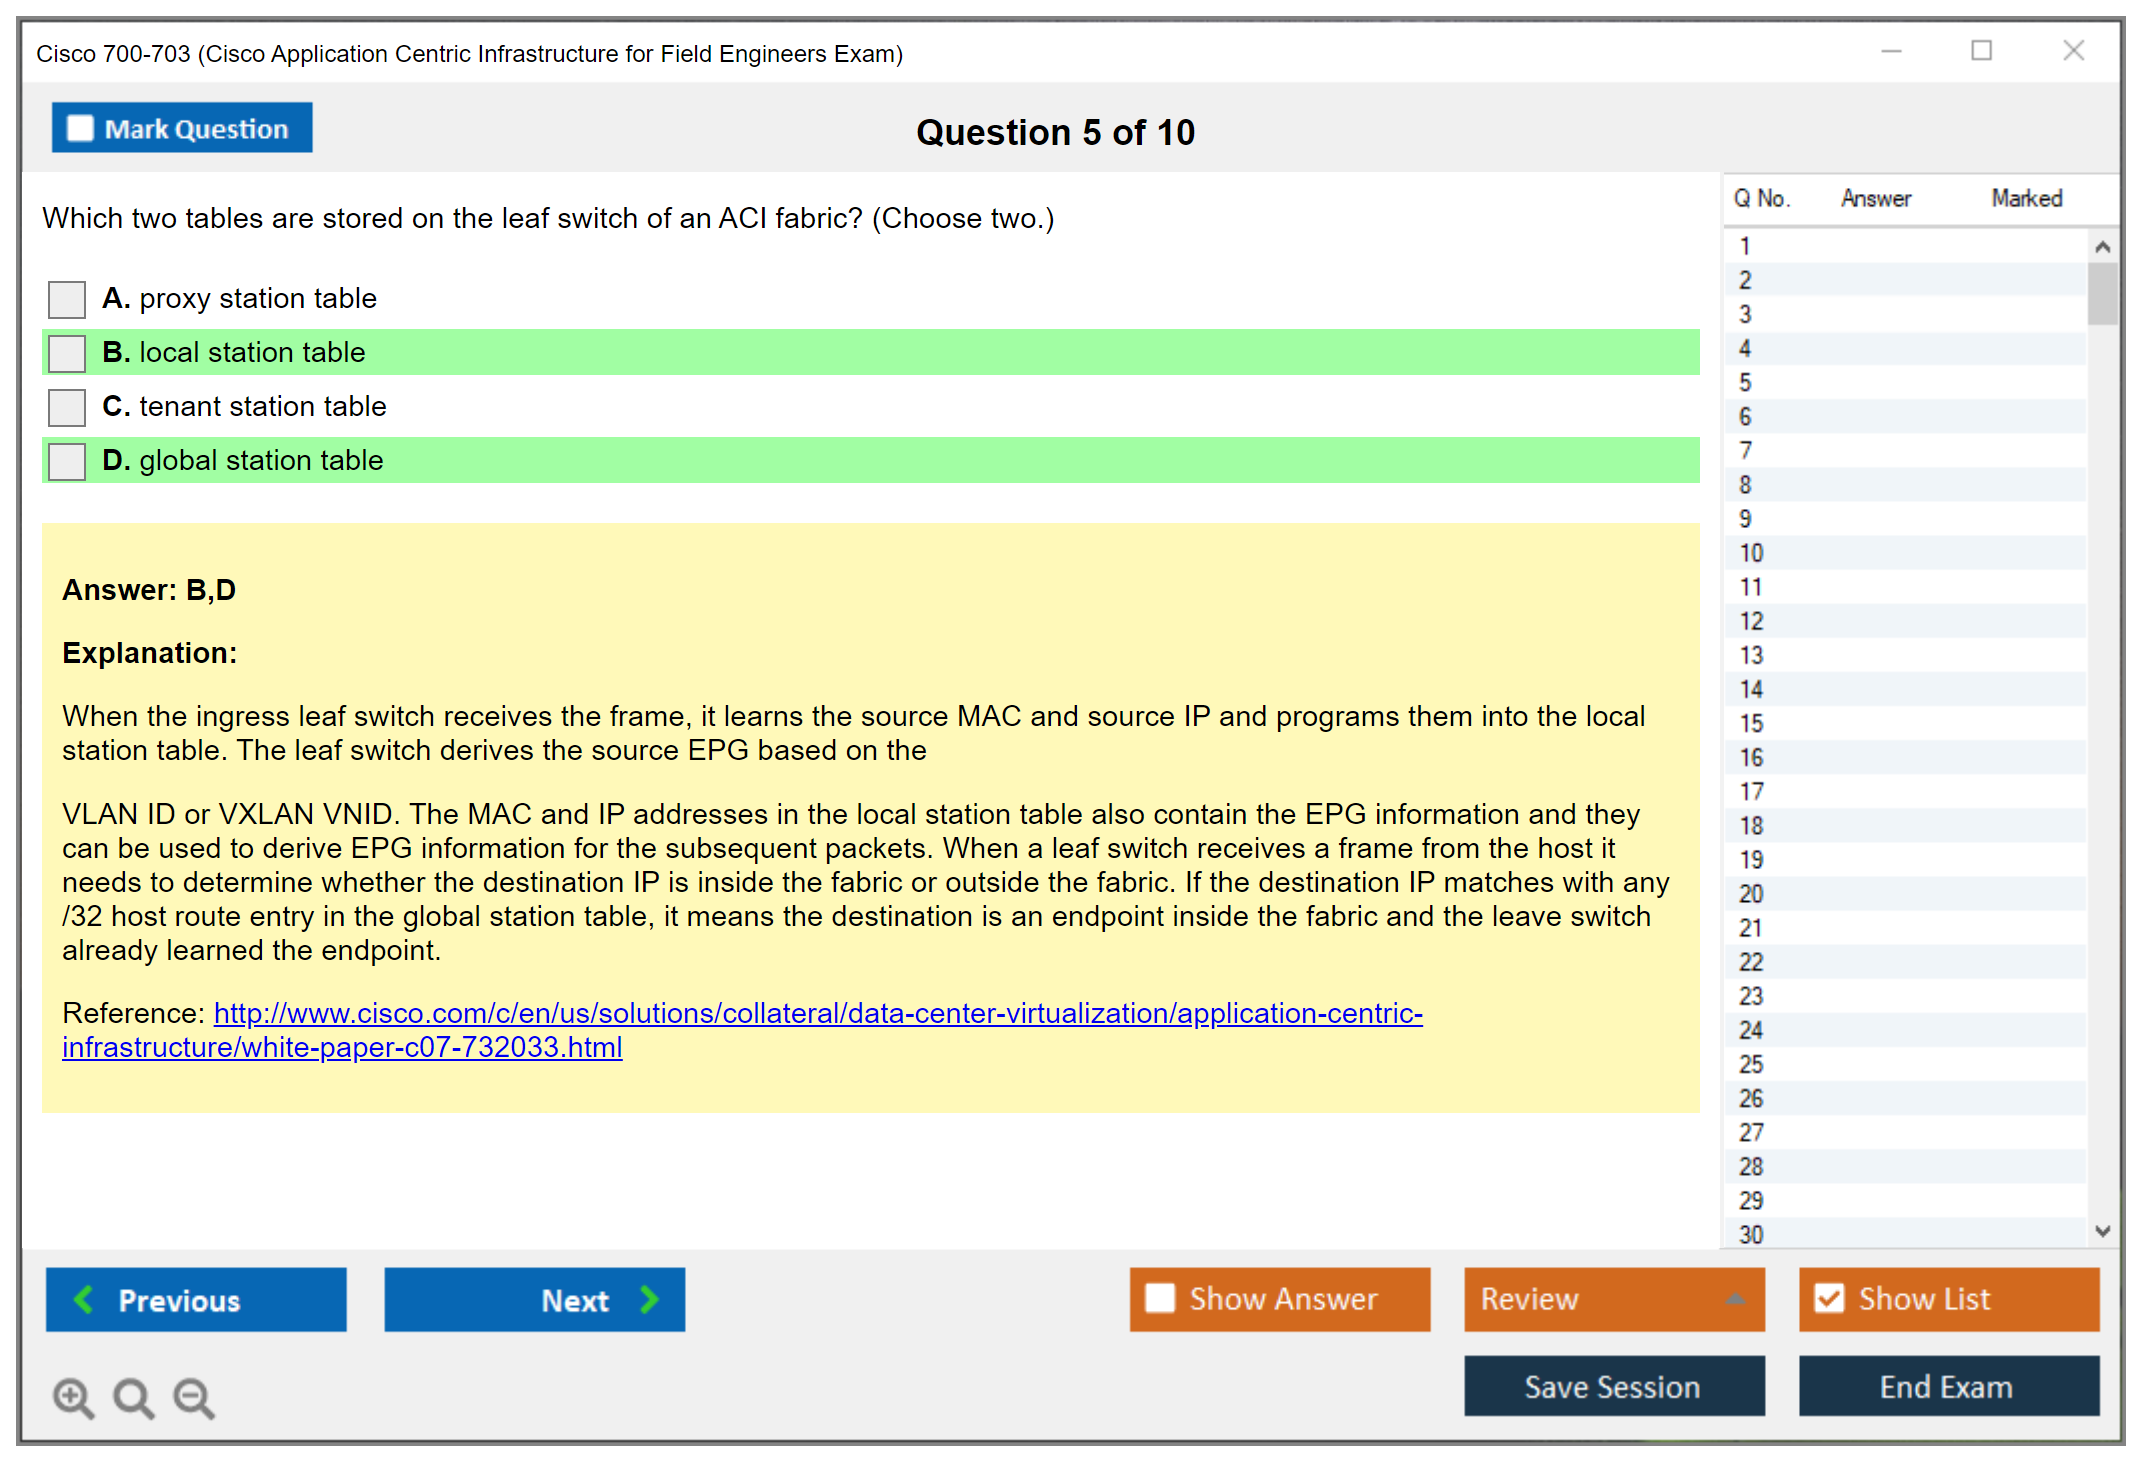This screenshot has width=2150, height=1470.
Task: Close the exam window
Action: (x=2073, y=51)
